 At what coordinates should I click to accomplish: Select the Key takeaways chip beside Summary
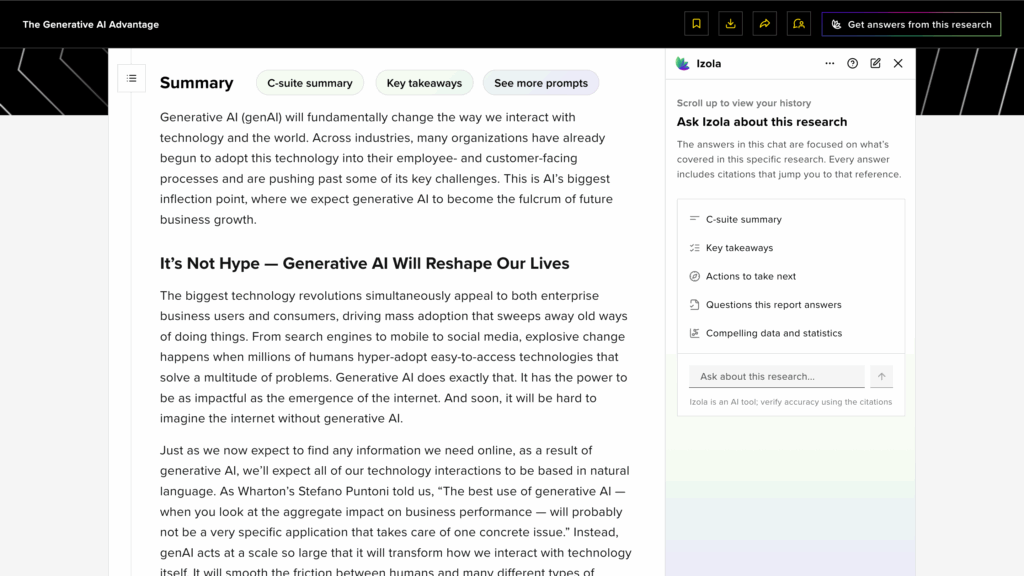(x=424, y=83)
